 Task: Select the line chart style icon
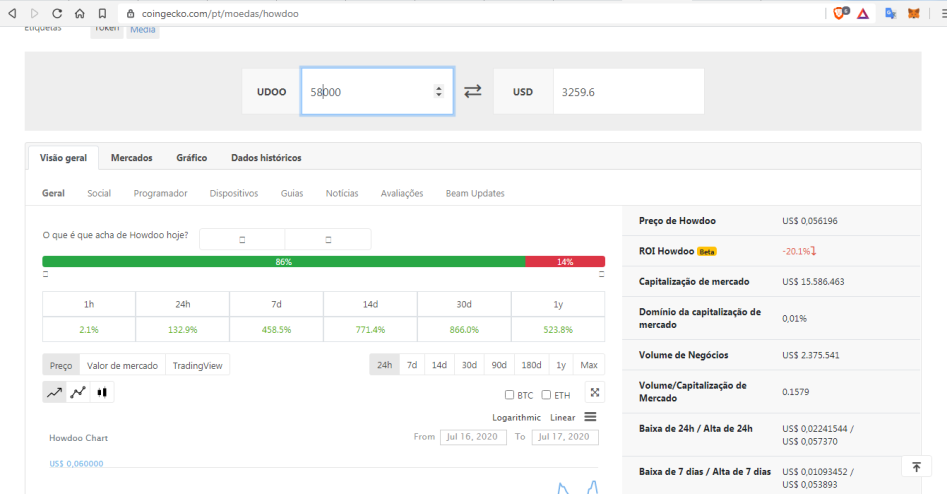pos(54,393)
